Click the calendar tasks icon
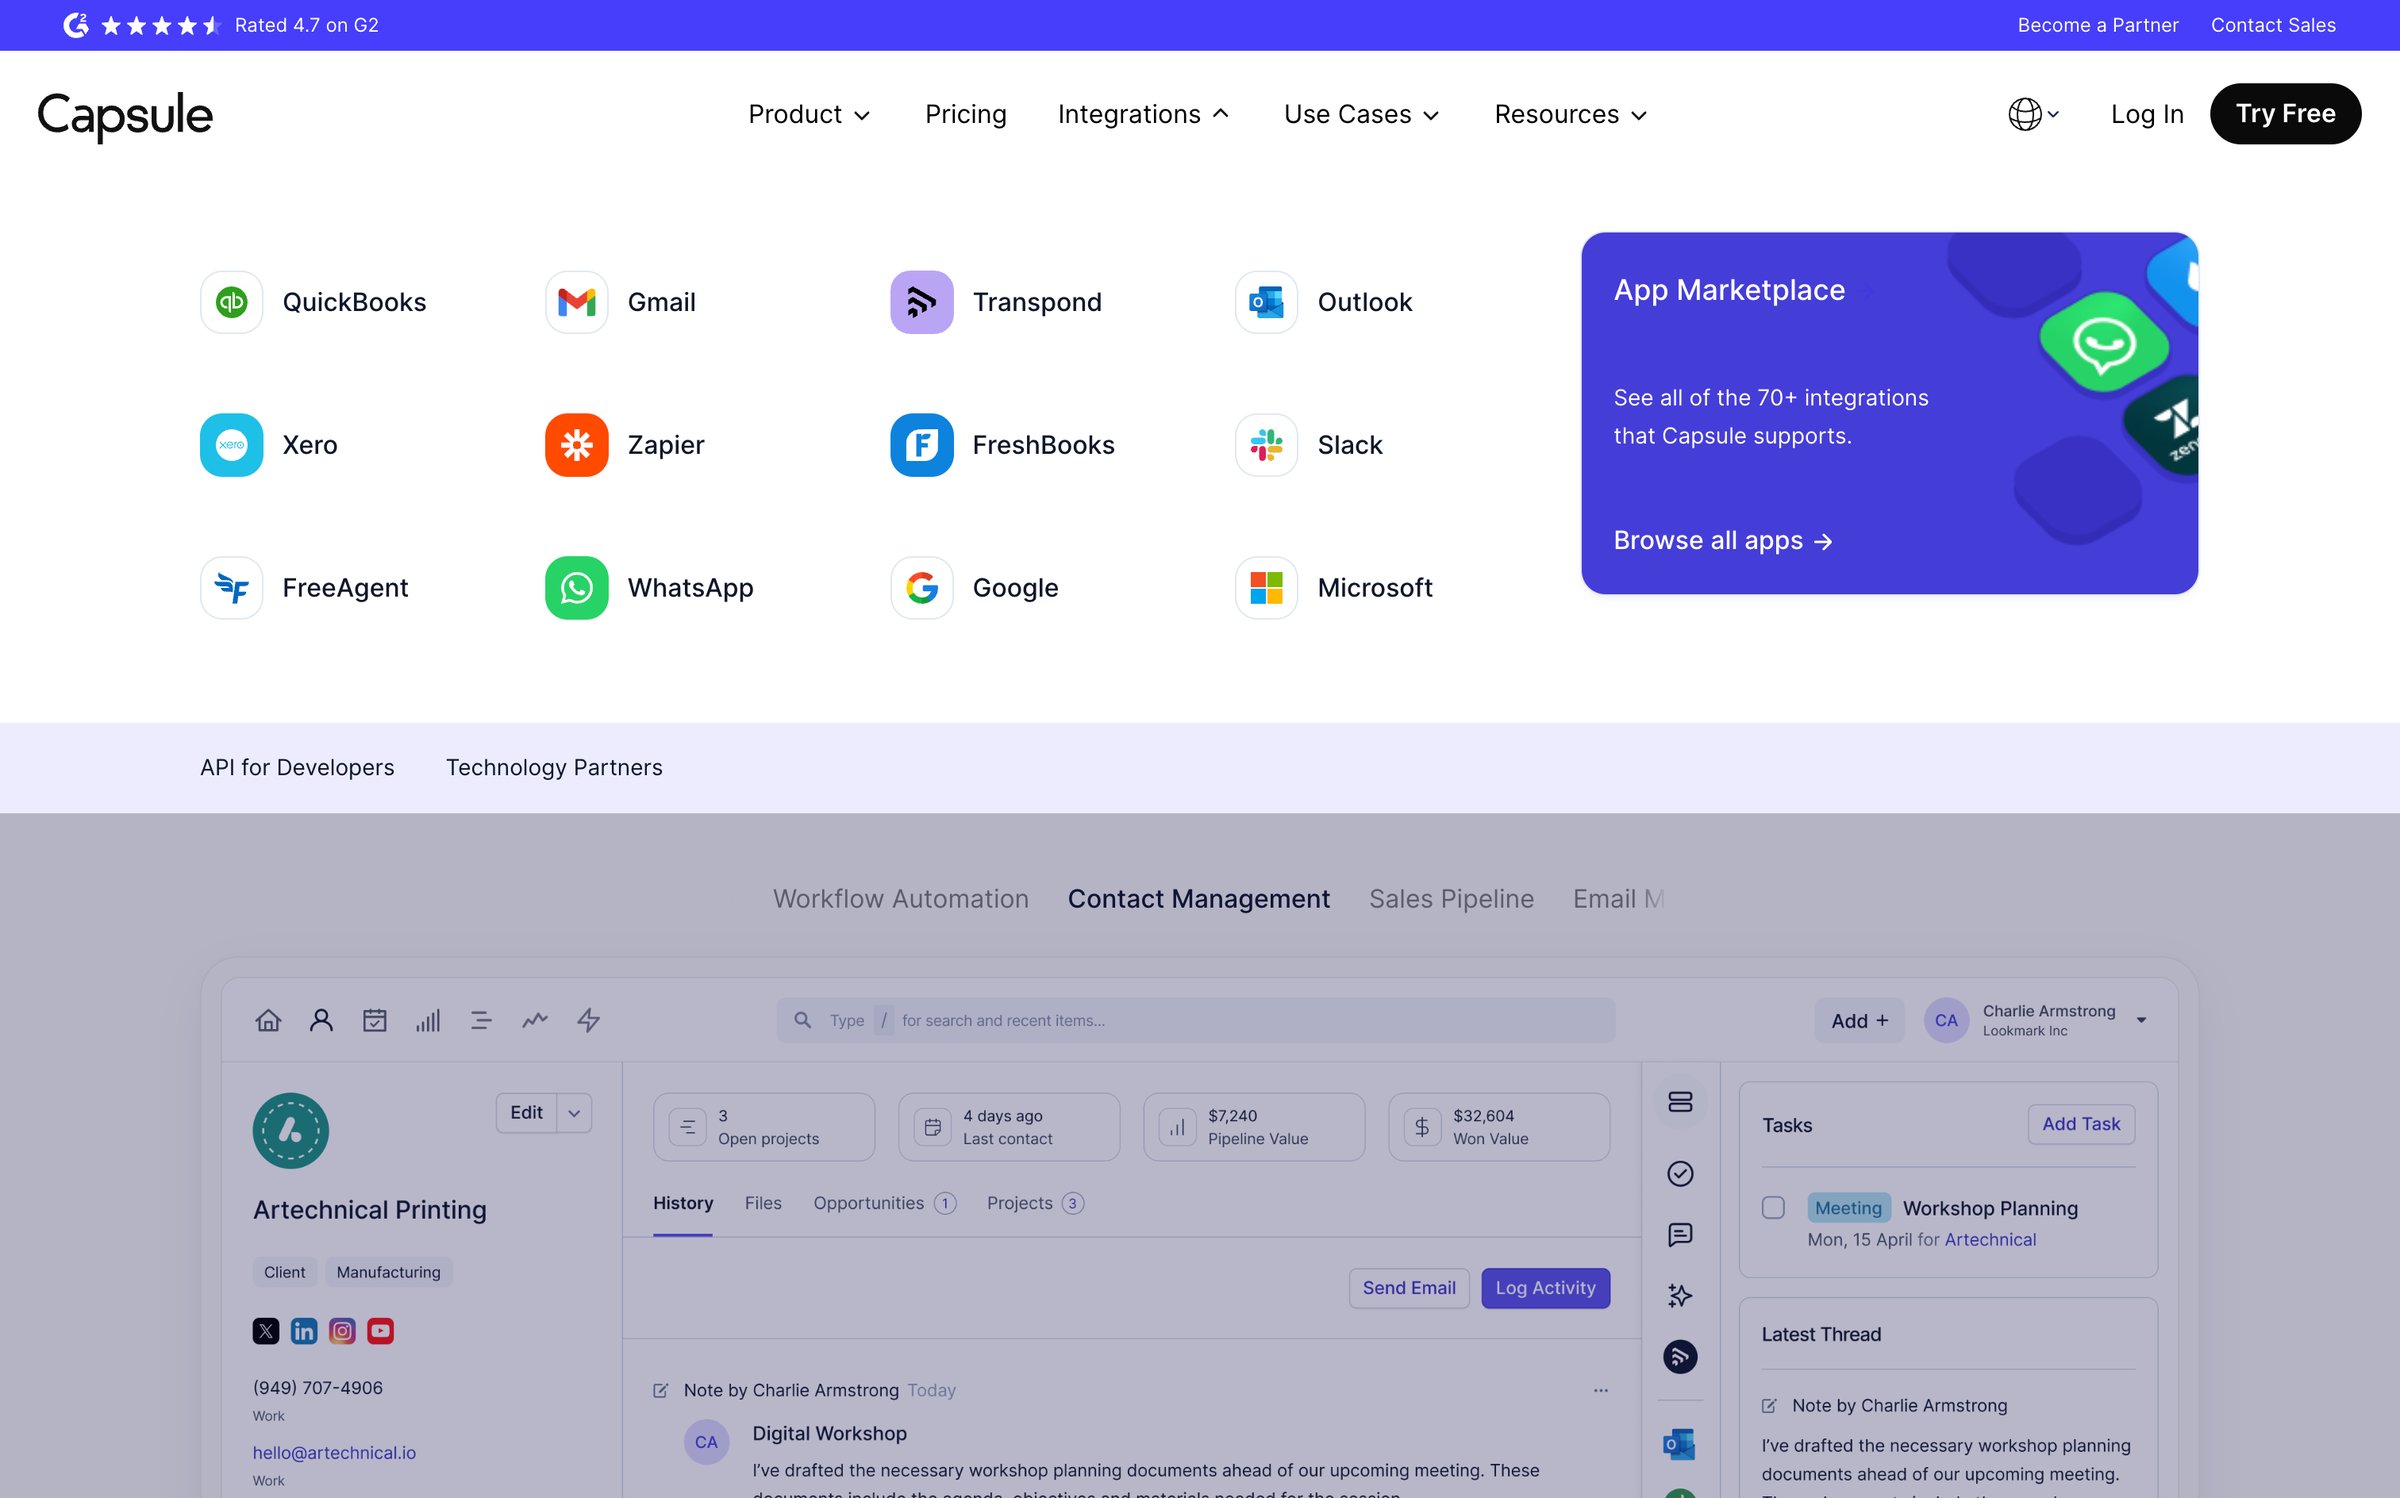This screenshot has width=2400, height=1498. click(375, 1020)
